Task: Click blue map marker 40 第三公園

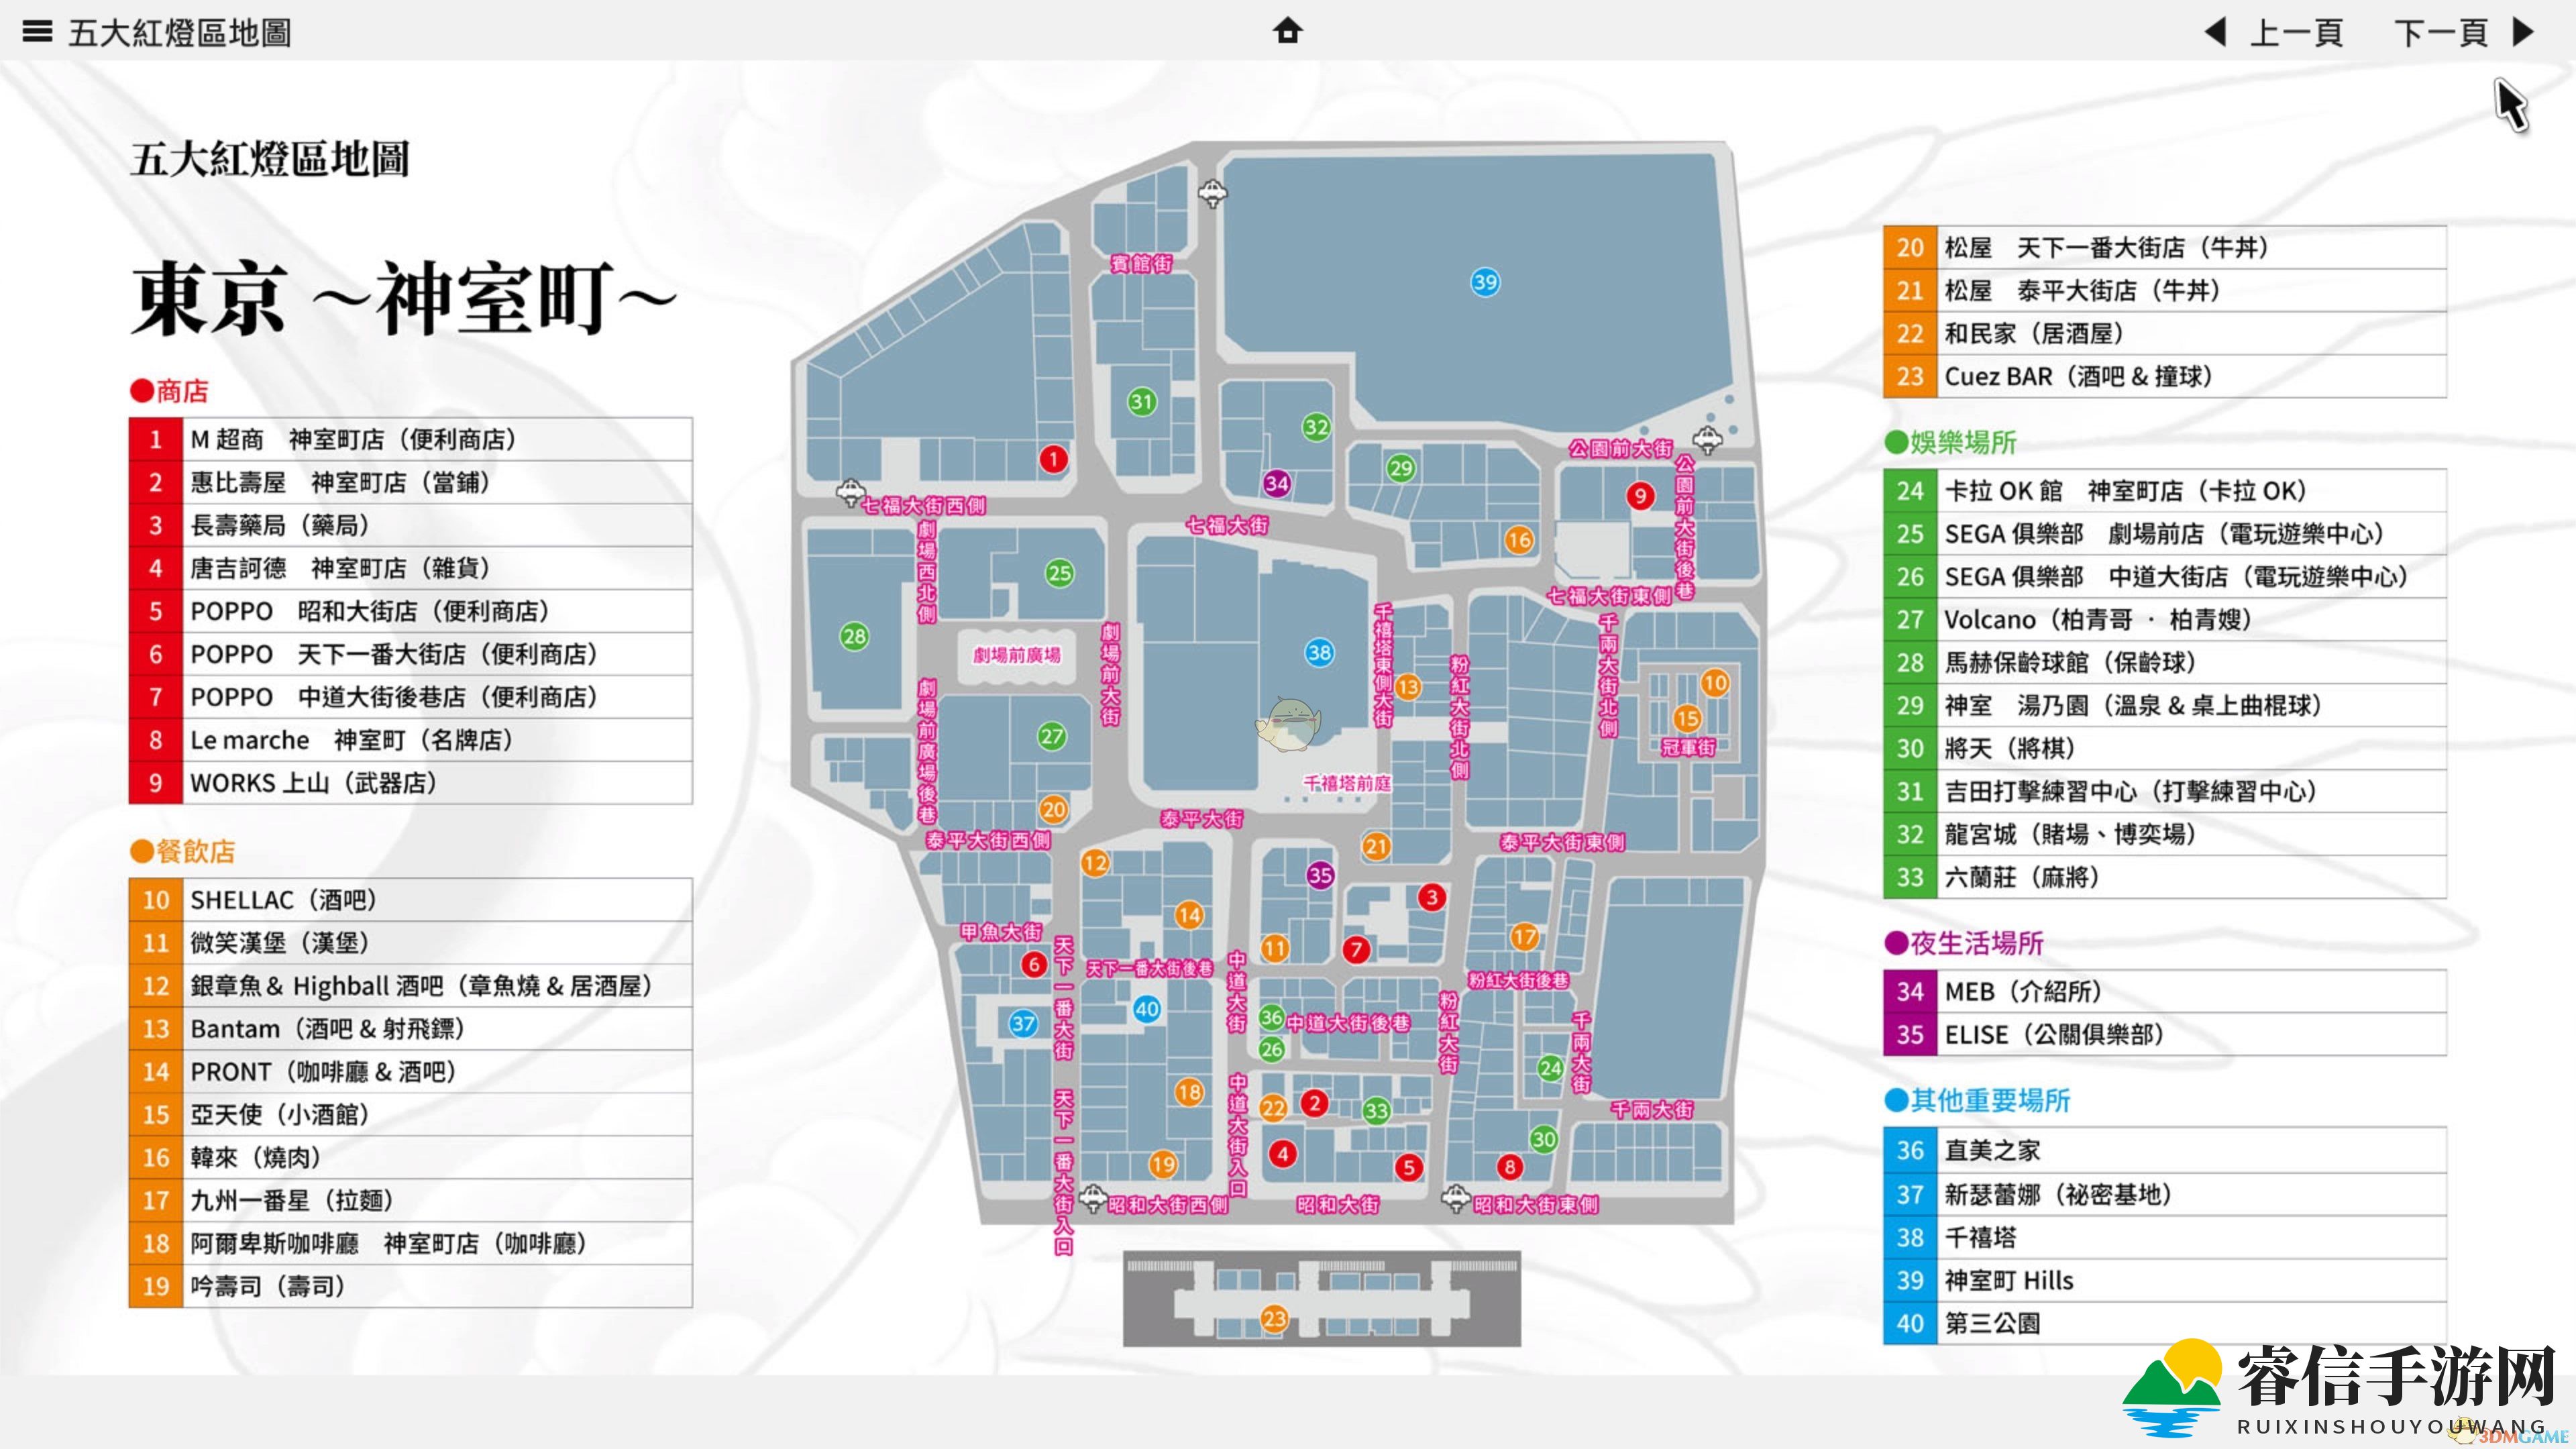Action: (1146, 1009)
